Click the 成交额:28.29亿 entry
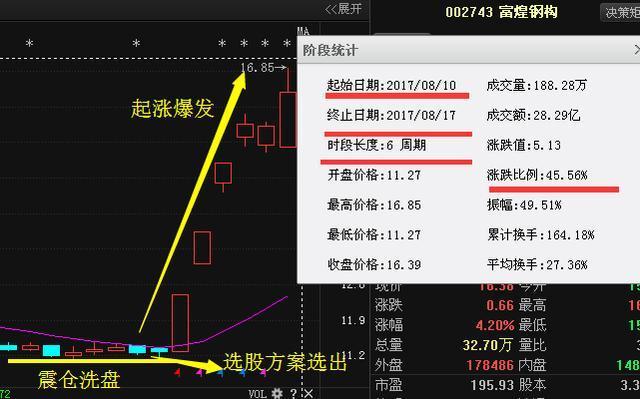 (x=533, y=115)
